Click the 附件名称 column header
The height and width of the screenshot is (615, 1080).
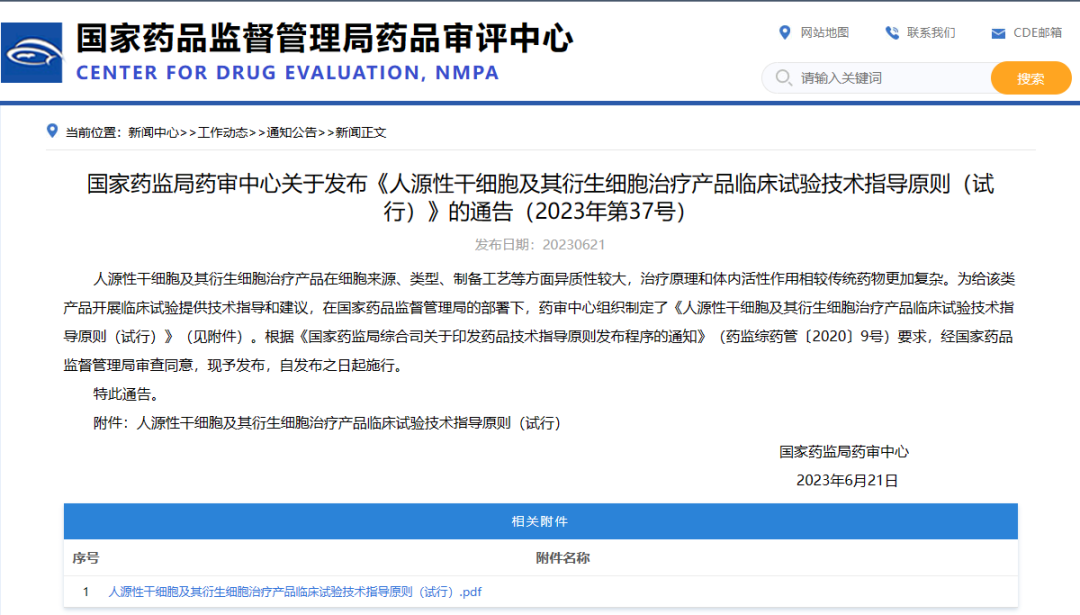[562, 558]
